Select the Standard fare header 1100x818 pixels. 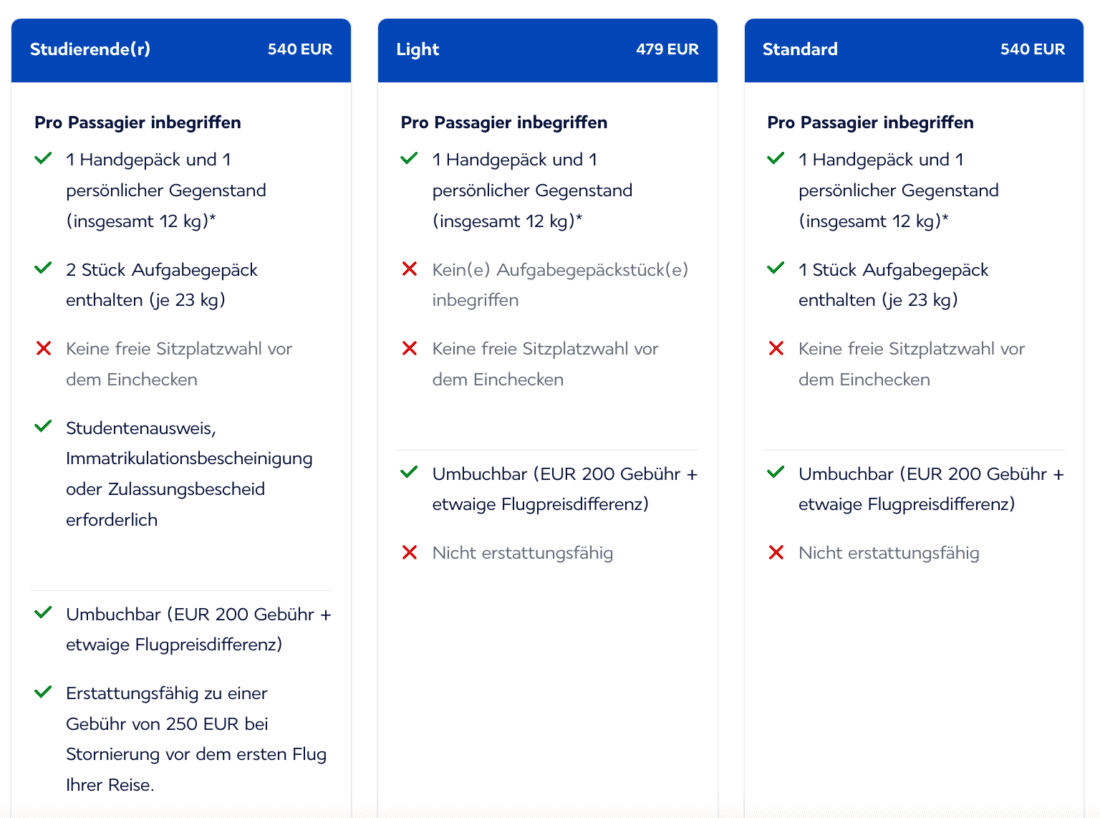(800, 49)
